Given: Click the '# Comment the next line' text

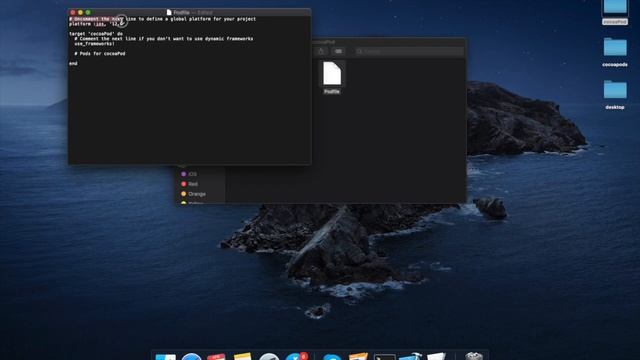Looking at the screenshot, I should coord(164,39).
